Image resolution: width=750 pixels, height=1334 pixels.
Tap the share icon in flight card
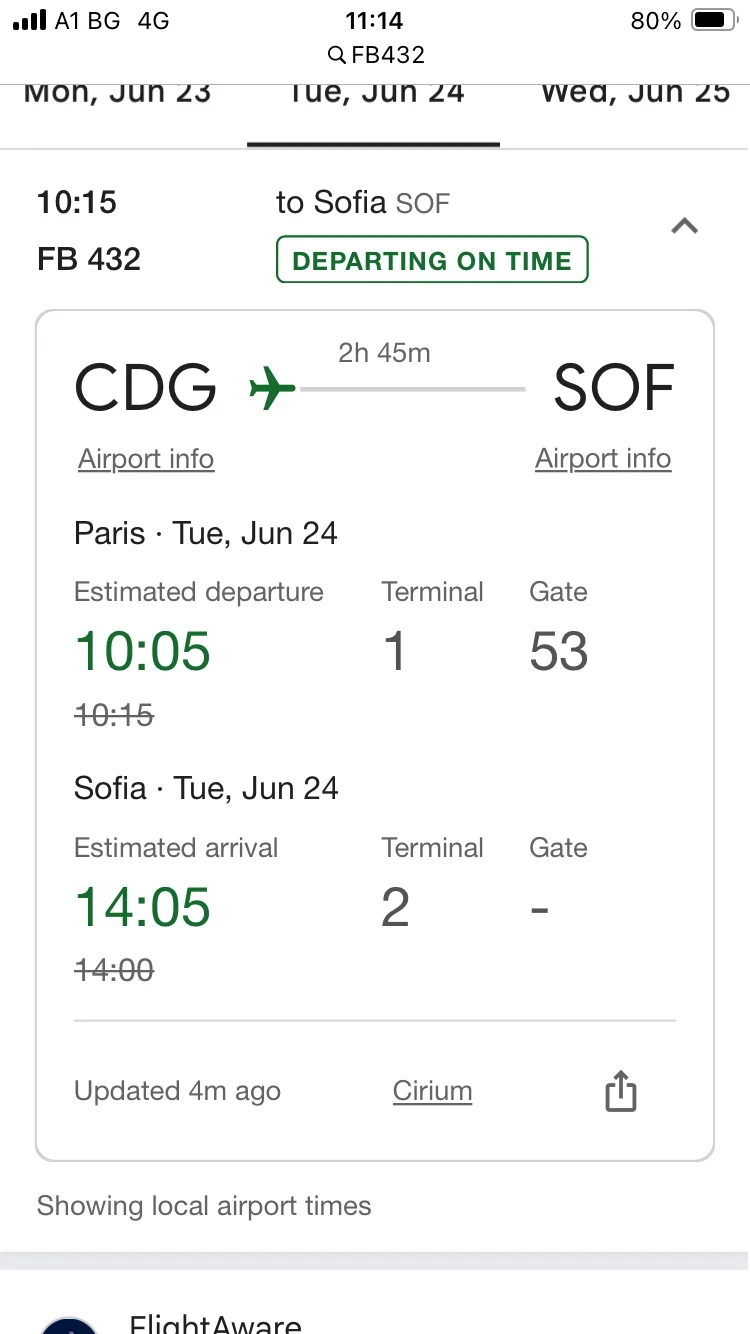pos(620,1091)
